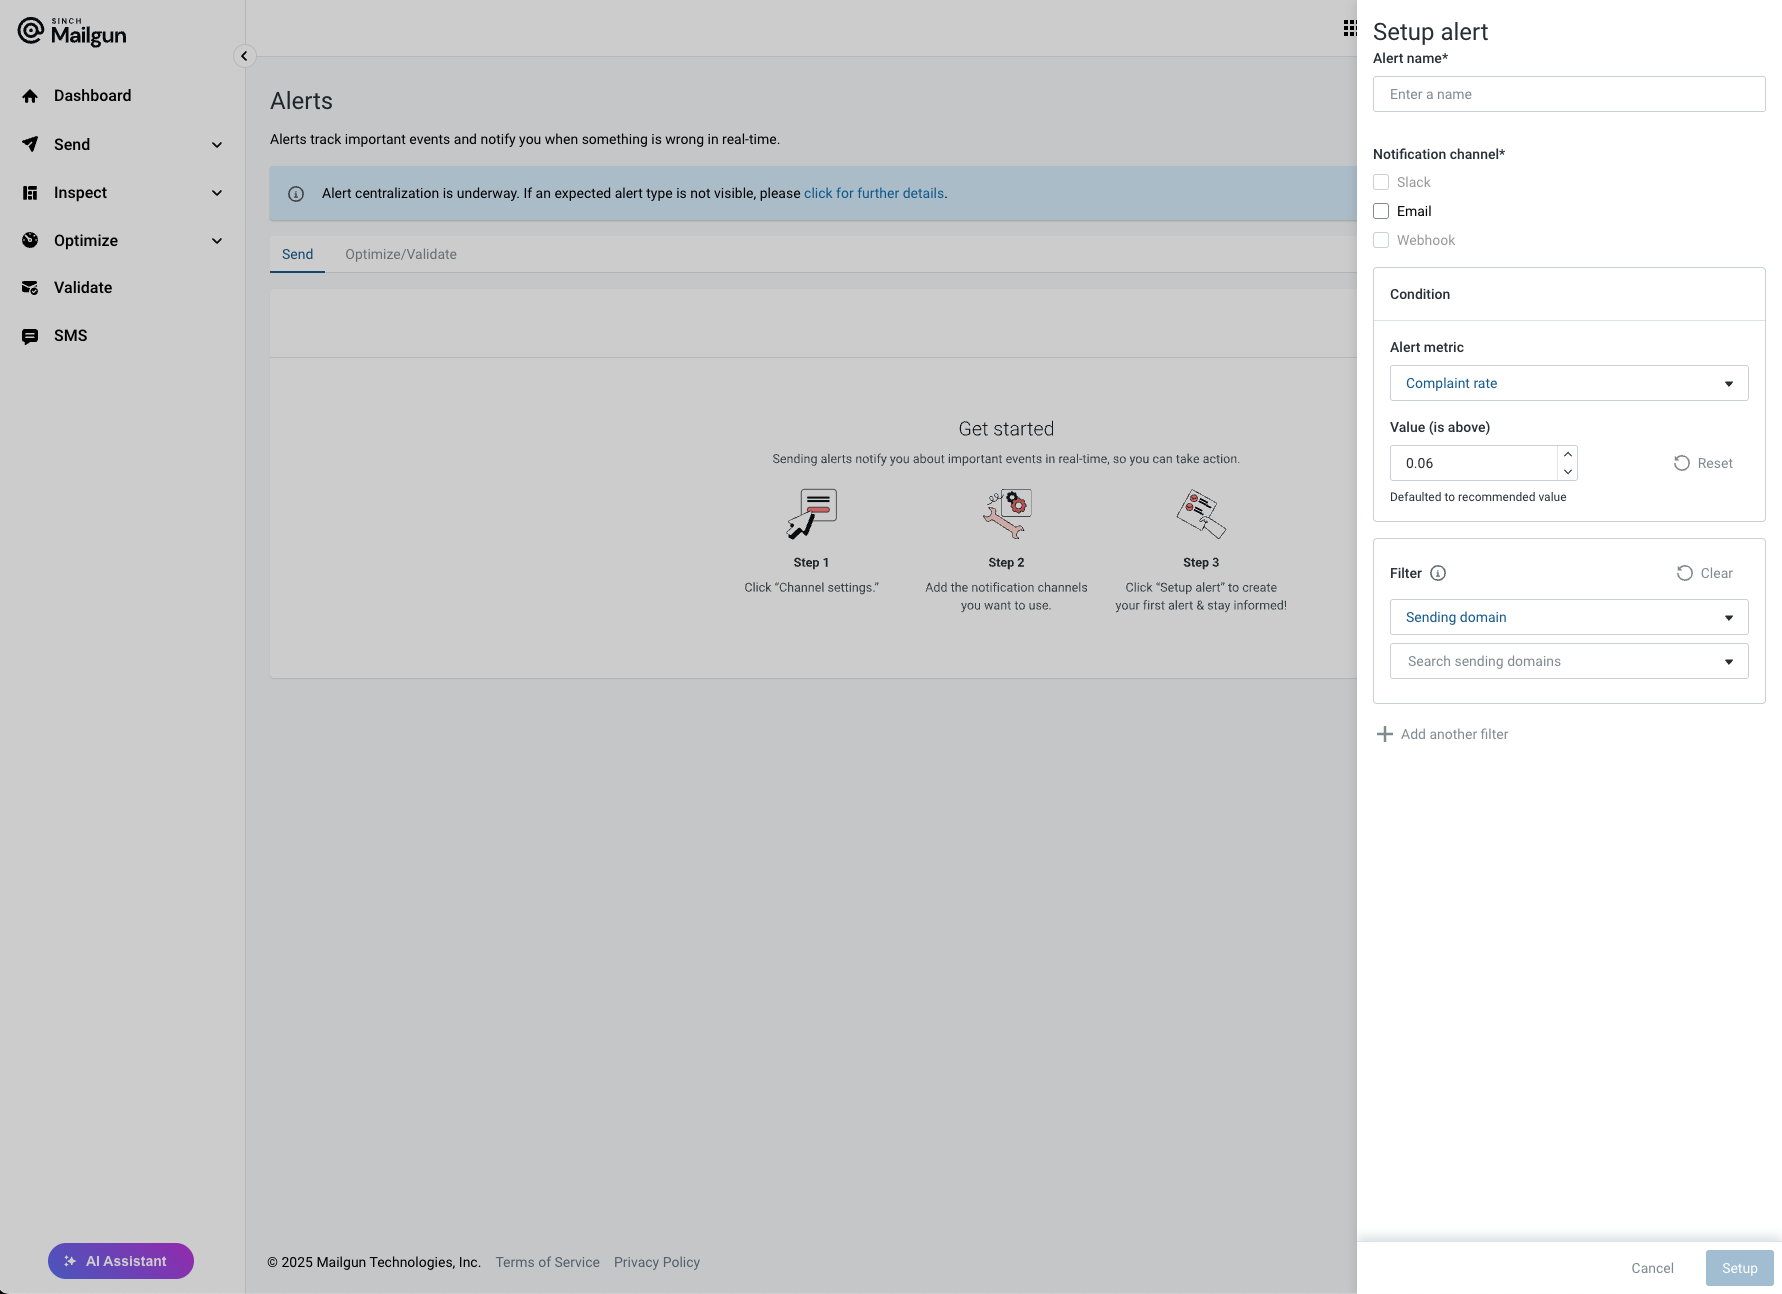This screenshot has width=1782, height=1294.
Task: Open the Alert metric Complaint rate dropdown
Action: (x=1568, y=383)
